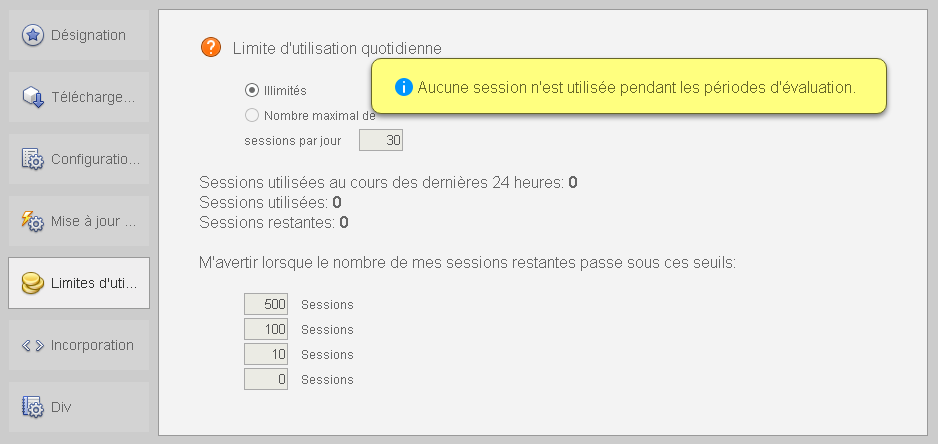Viewport: 938px width, 444px height.
Task: Click the 0 sessions threshold field
Action: [266, 379]
